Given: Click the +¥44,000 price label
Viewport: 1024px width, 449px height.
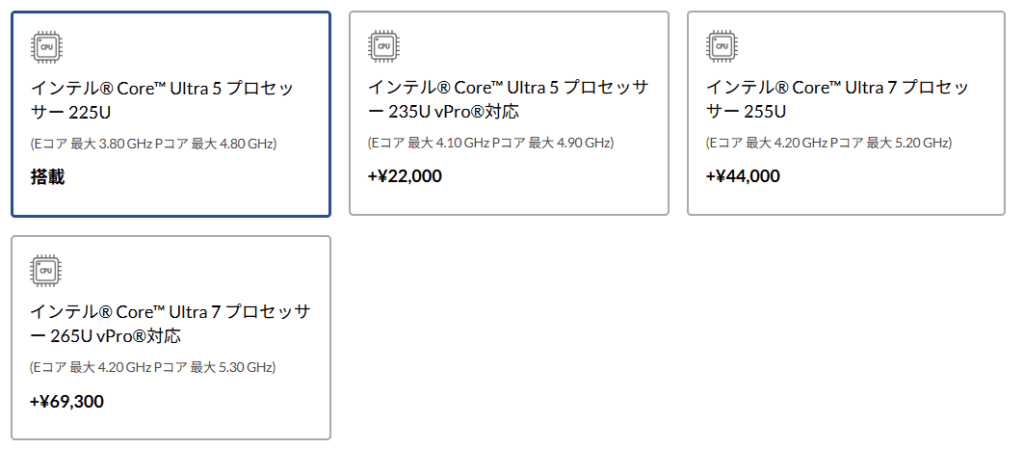Looking at the screenshot, I should pyautogui.click(x=742, y=177).
